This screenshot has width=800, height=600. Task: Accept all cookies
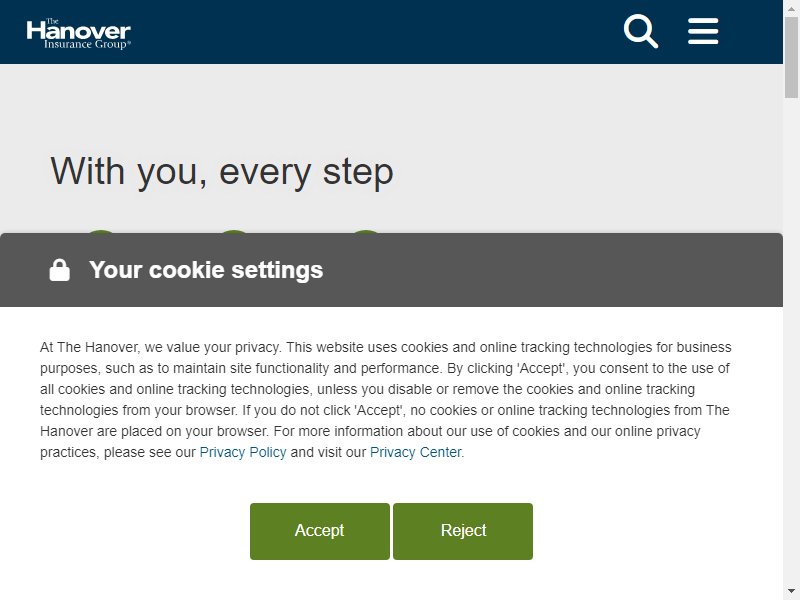pyautogui.click(x=320, y=531)
